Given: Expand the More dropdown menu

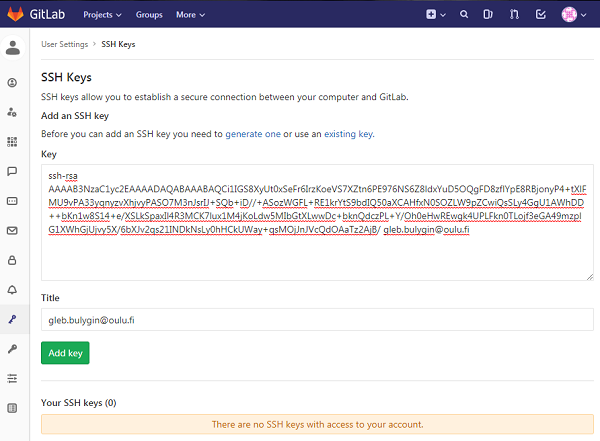Looking at the screenshot, I should (189, 15).
